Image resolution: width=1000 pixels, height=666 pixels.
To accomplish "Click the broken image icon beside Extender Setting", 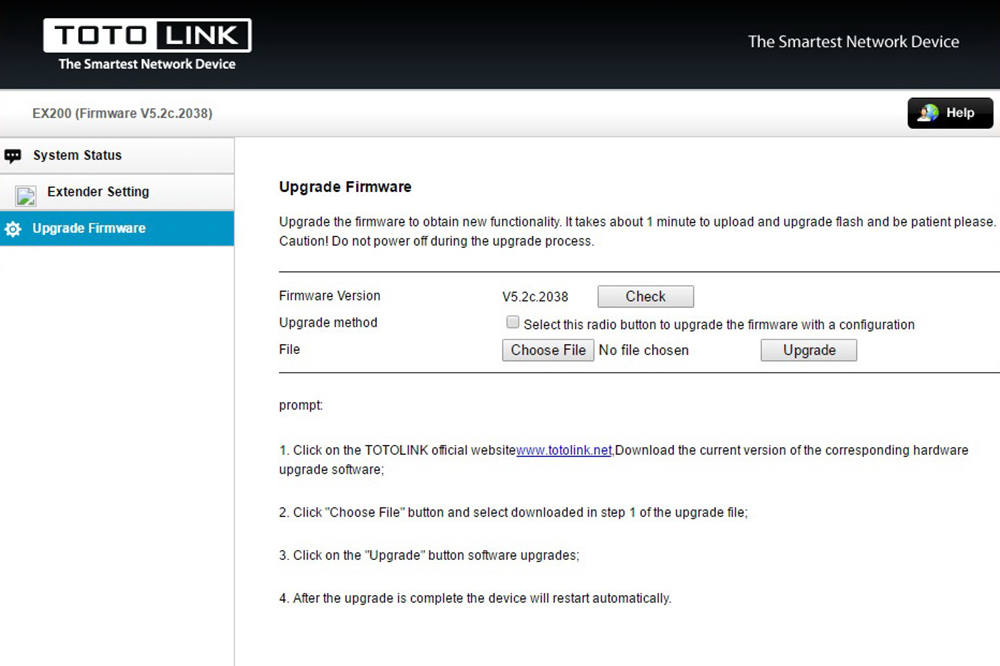I will pos(26,195).
